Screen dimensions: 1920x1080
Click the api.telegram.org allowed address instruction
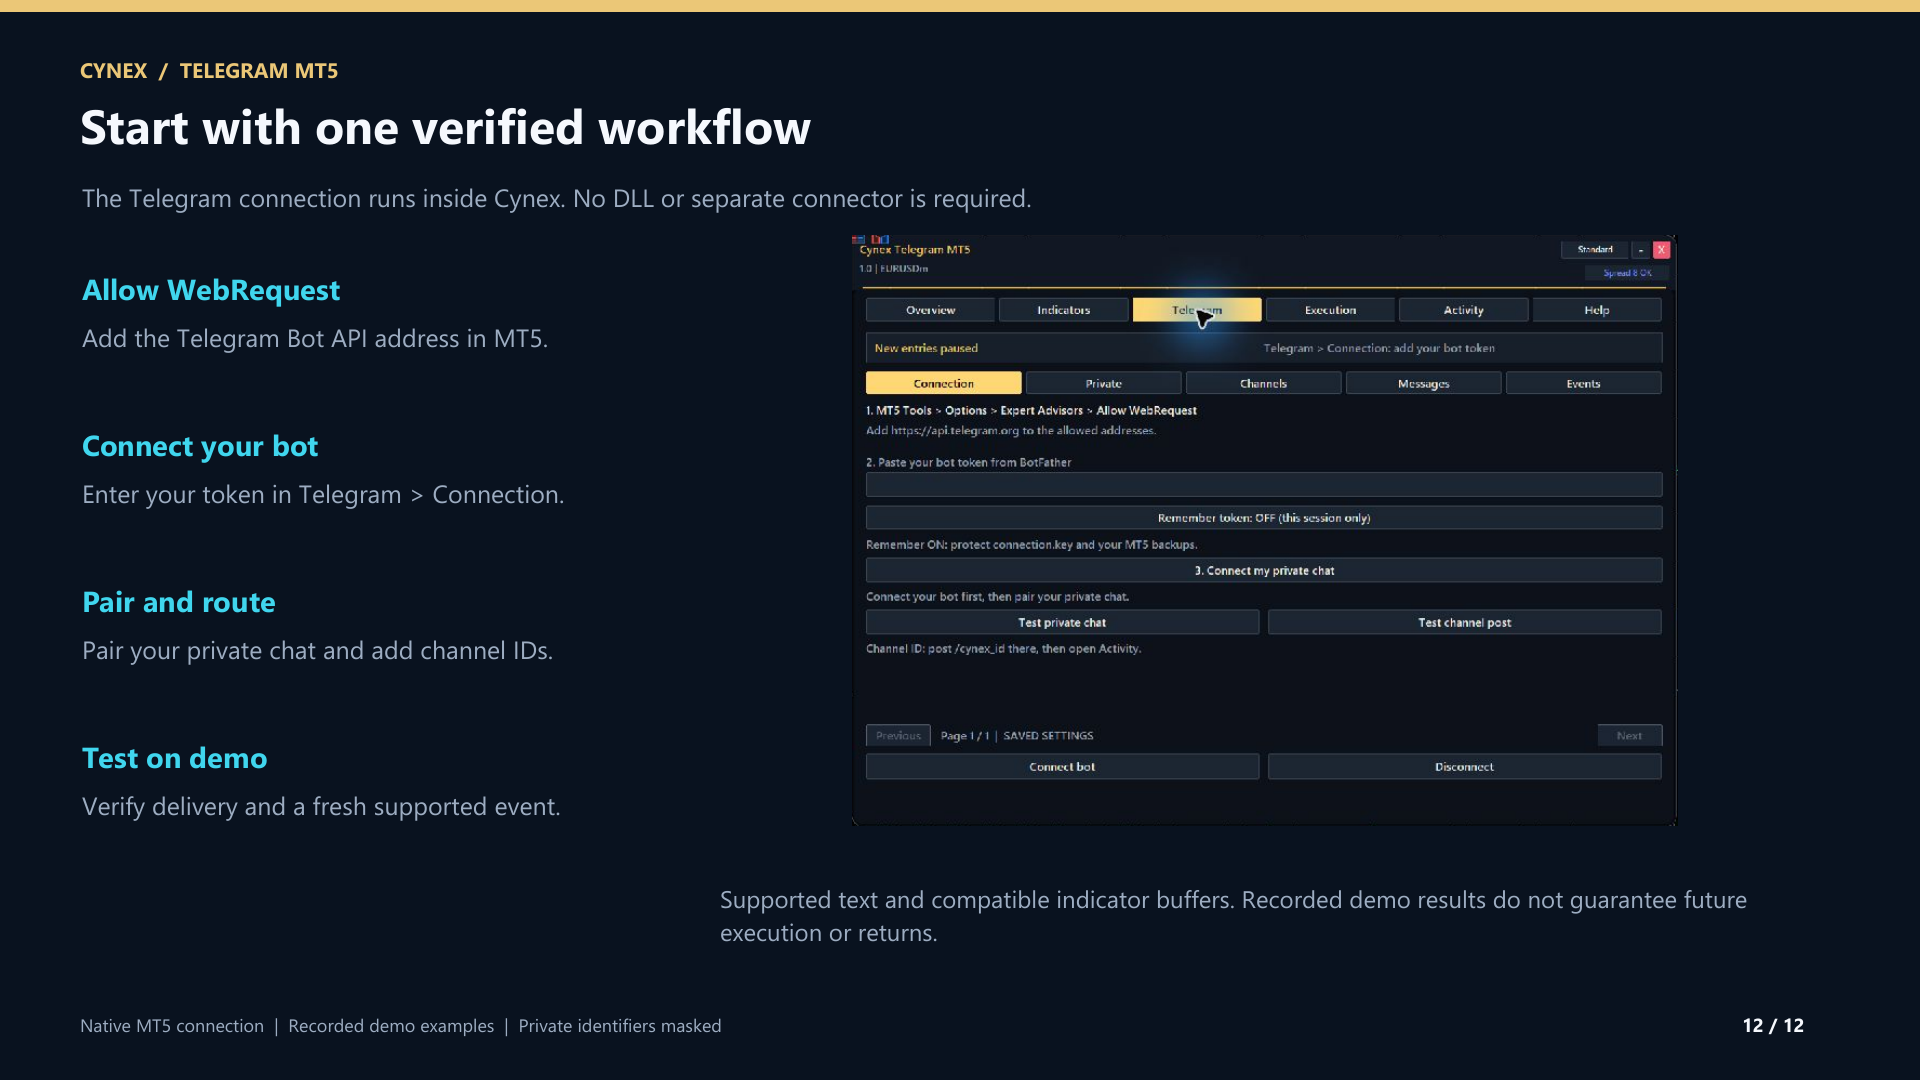tap(1011, 431)
